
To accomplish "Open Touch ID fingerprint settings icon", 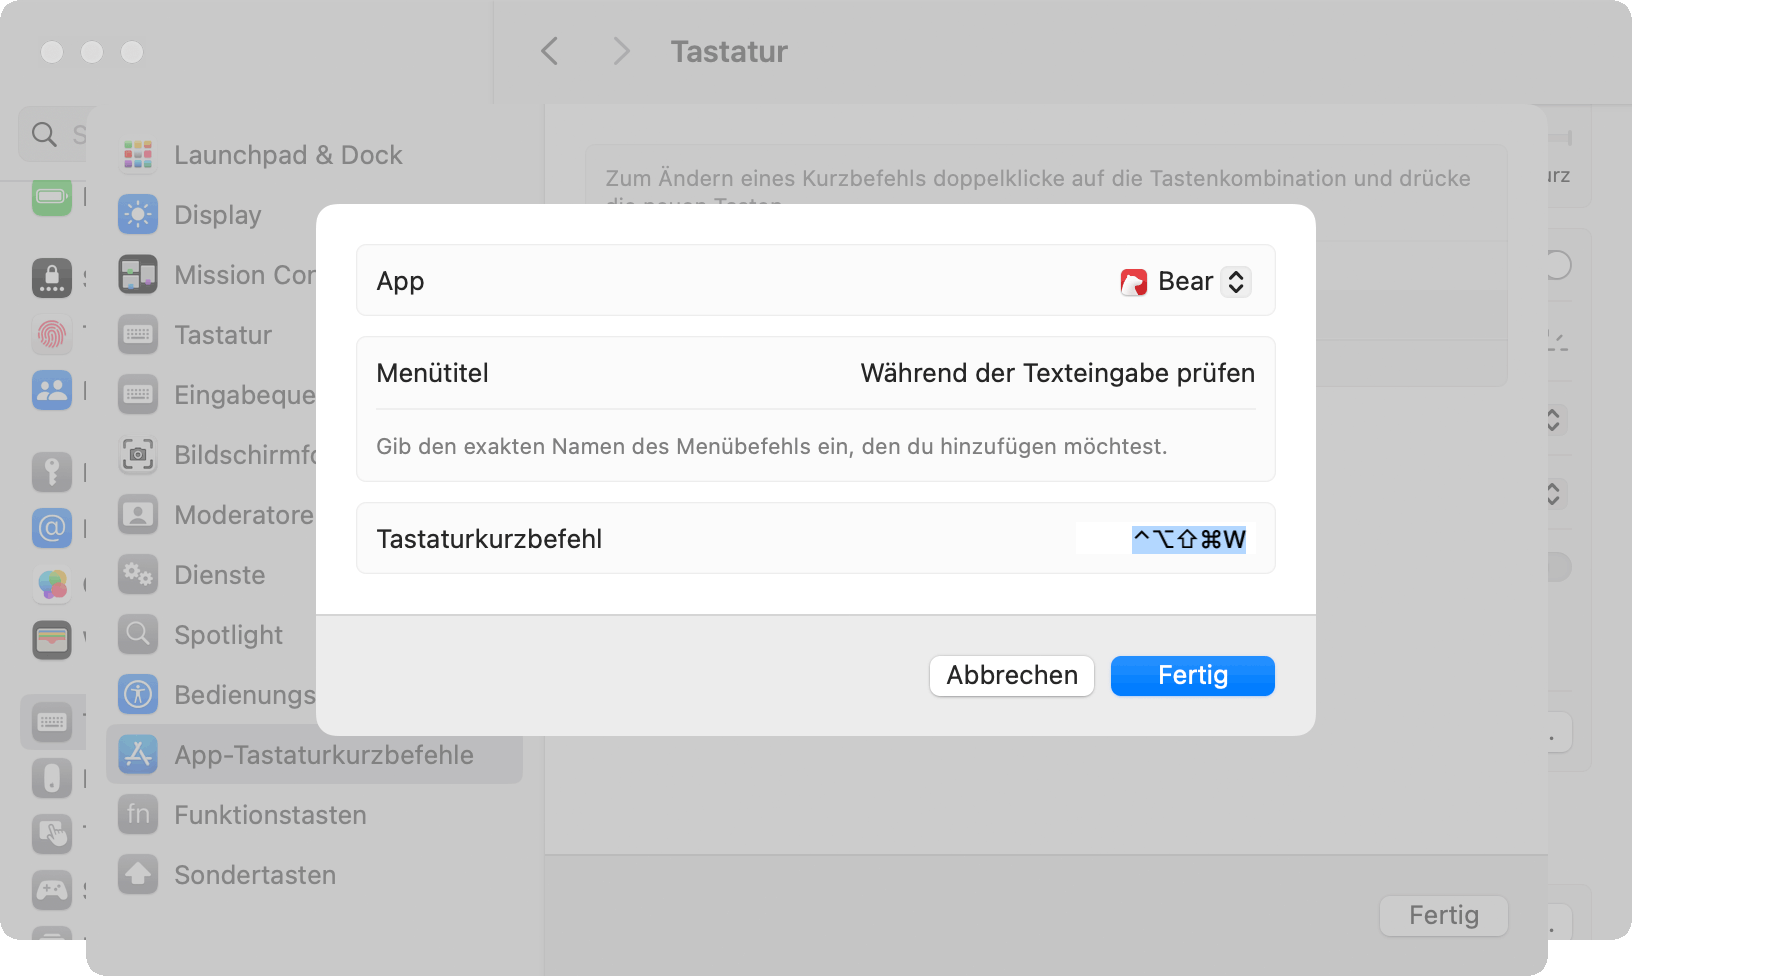I will click(52, 334).
